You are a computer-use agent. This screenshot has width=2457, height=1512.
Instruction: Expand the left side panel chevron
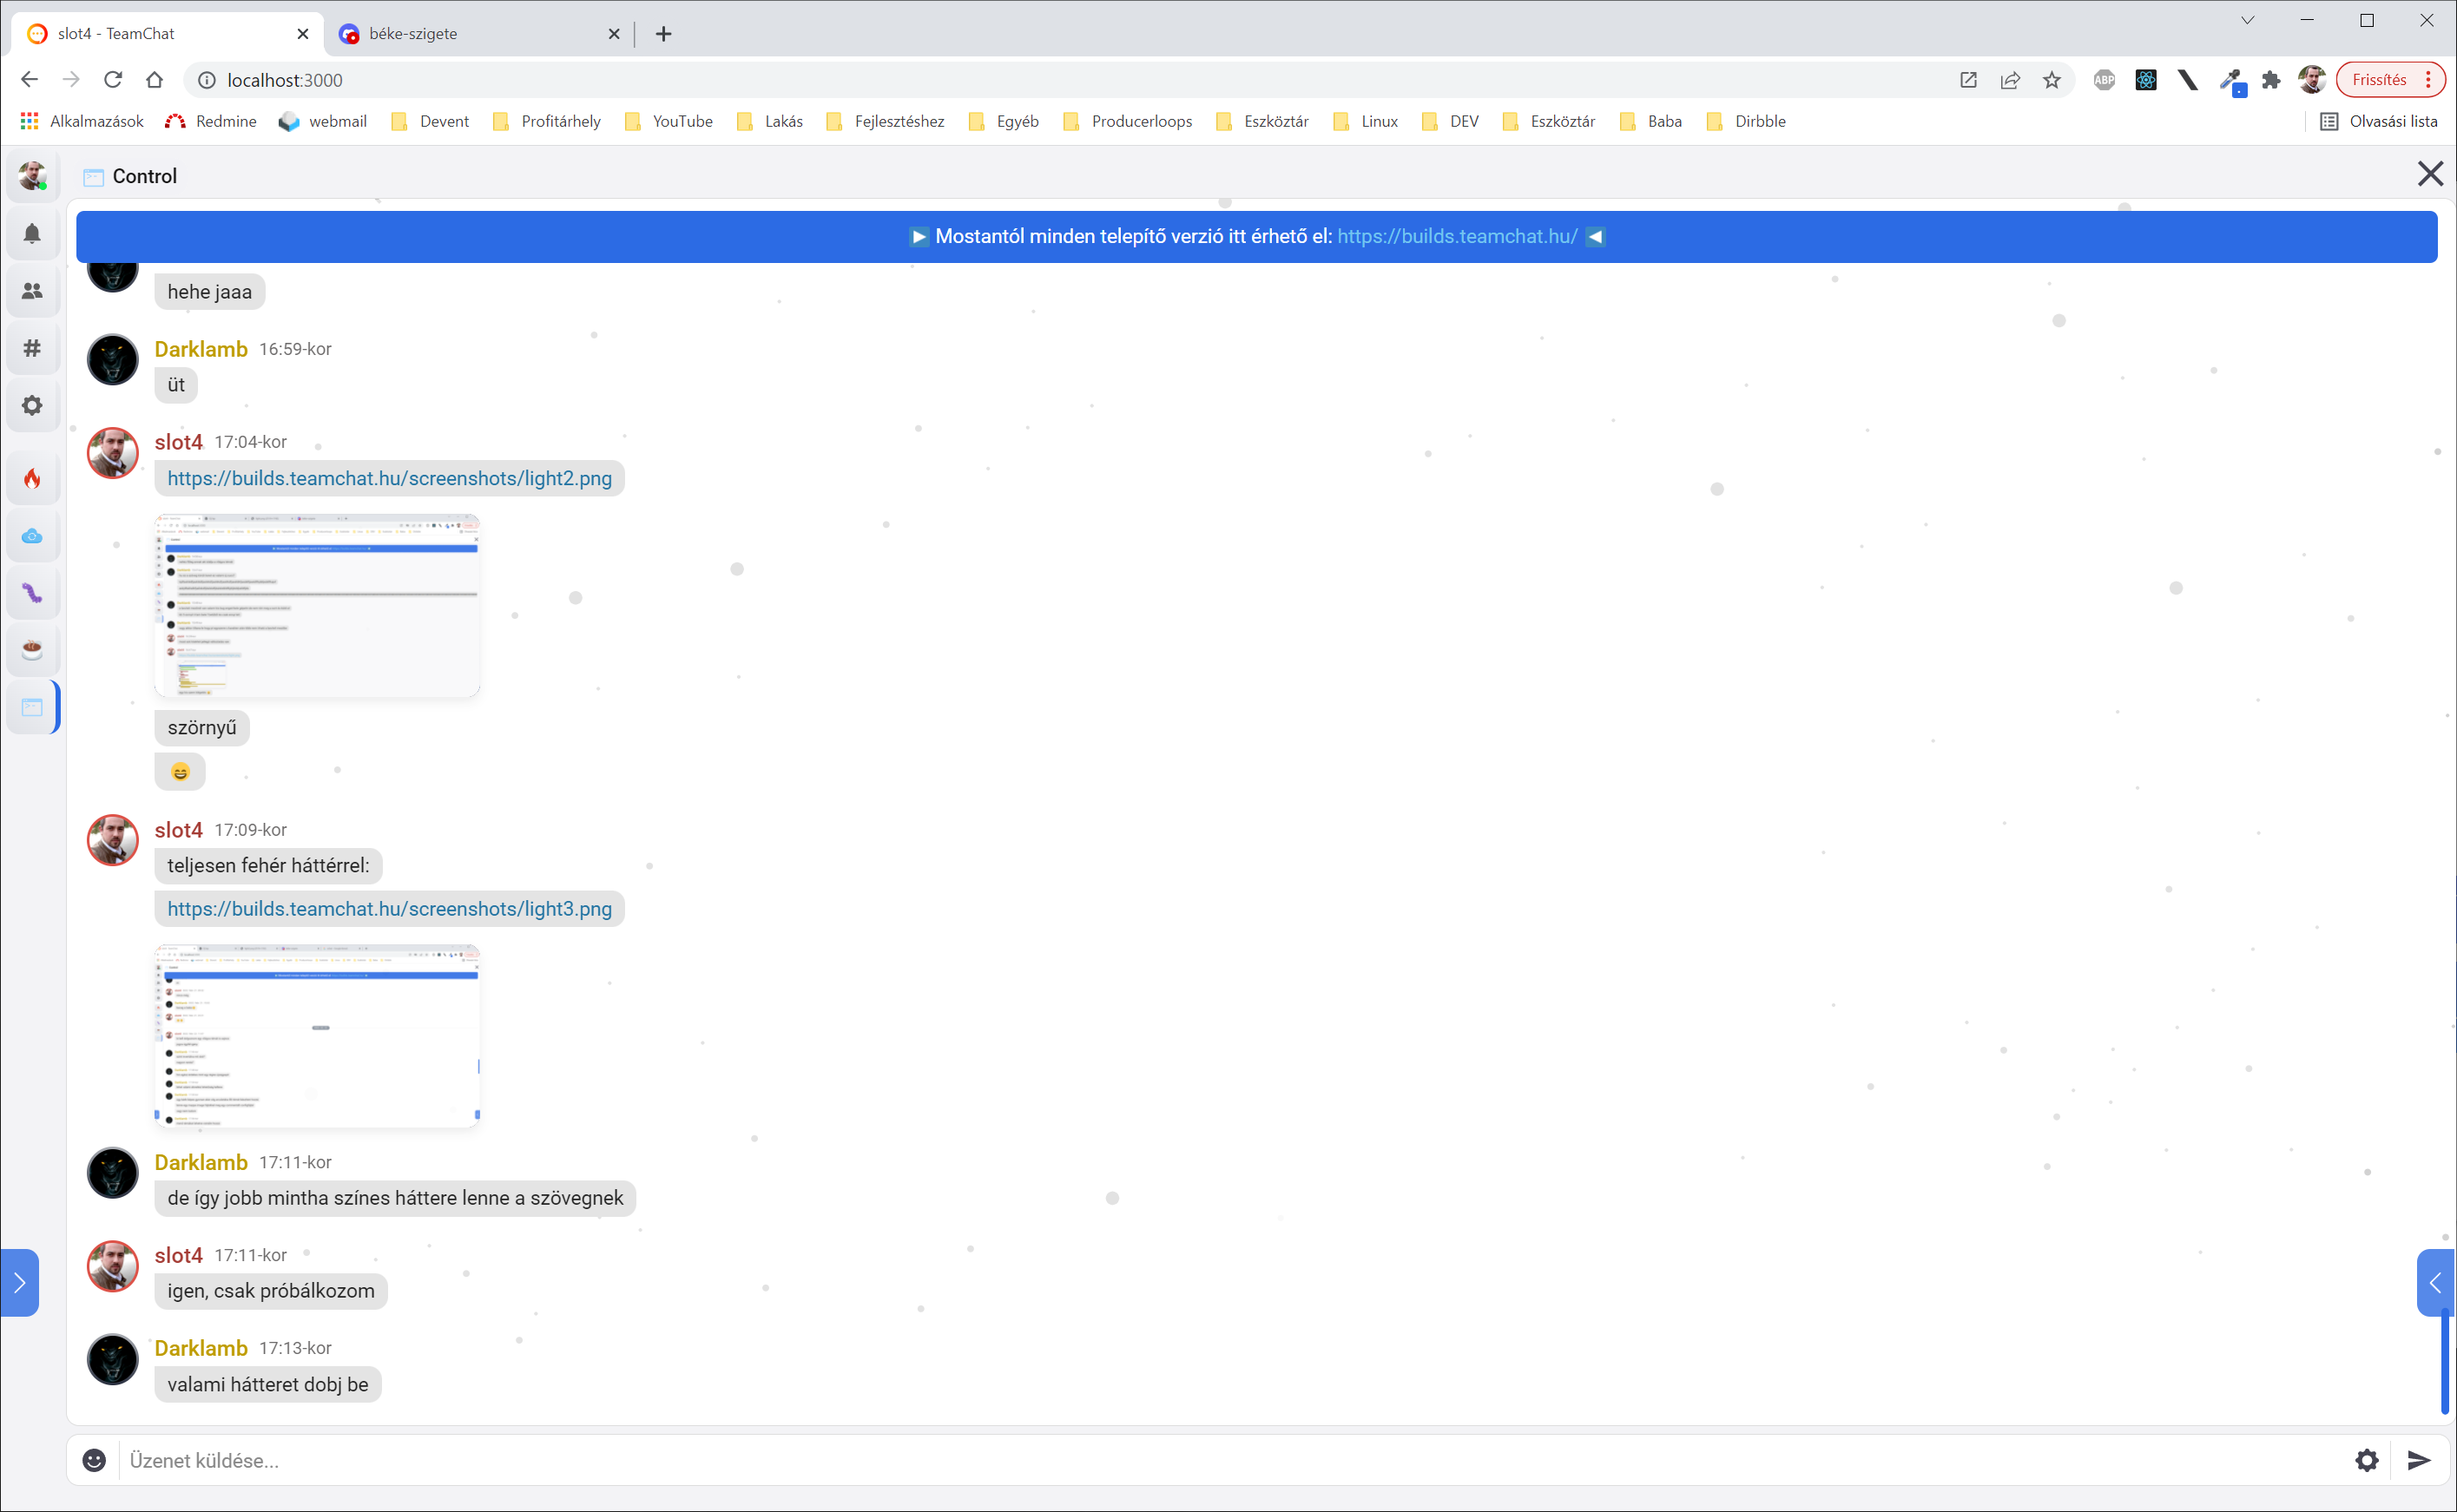click(x=19, y=1283)
